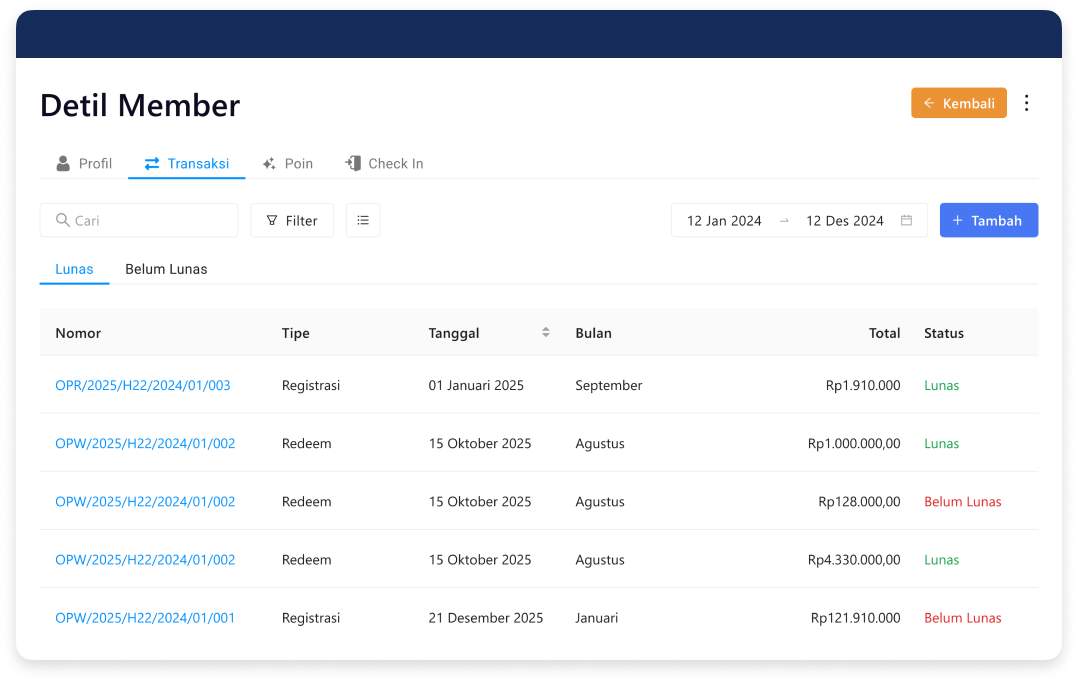Open the Rp1.000.000,00 transaction number link
This screenshot has height=682, width=1078.
coord(145,443)
